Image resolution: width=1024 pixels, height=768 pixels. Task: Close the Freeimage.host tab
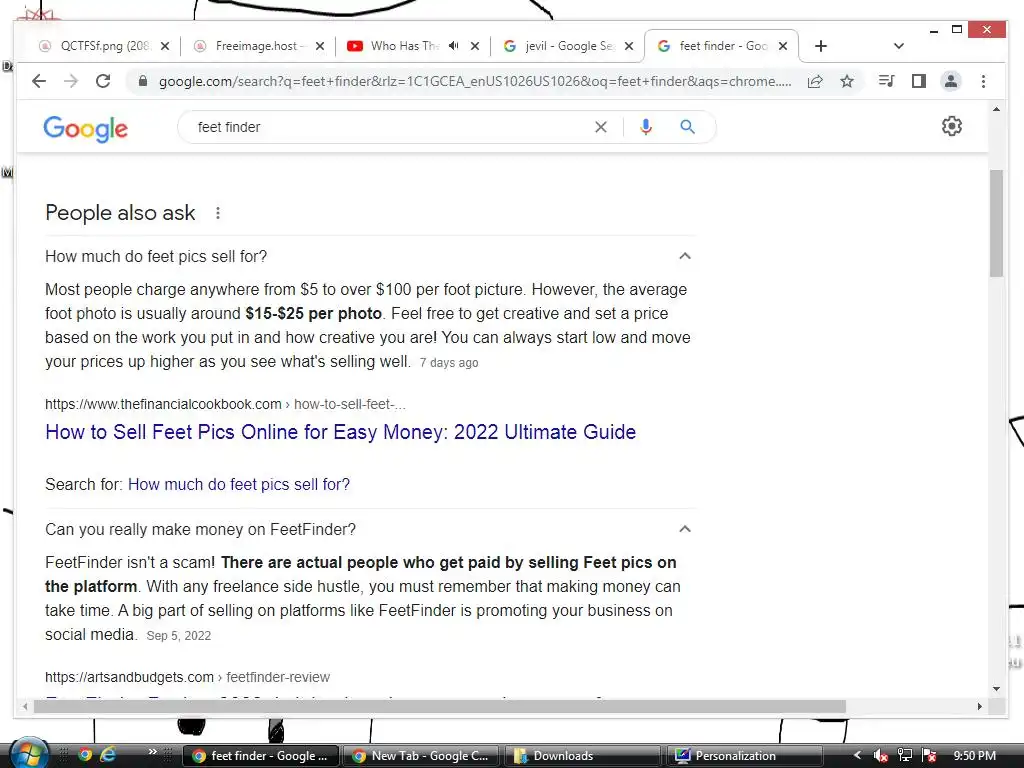(x=319, y=46)
